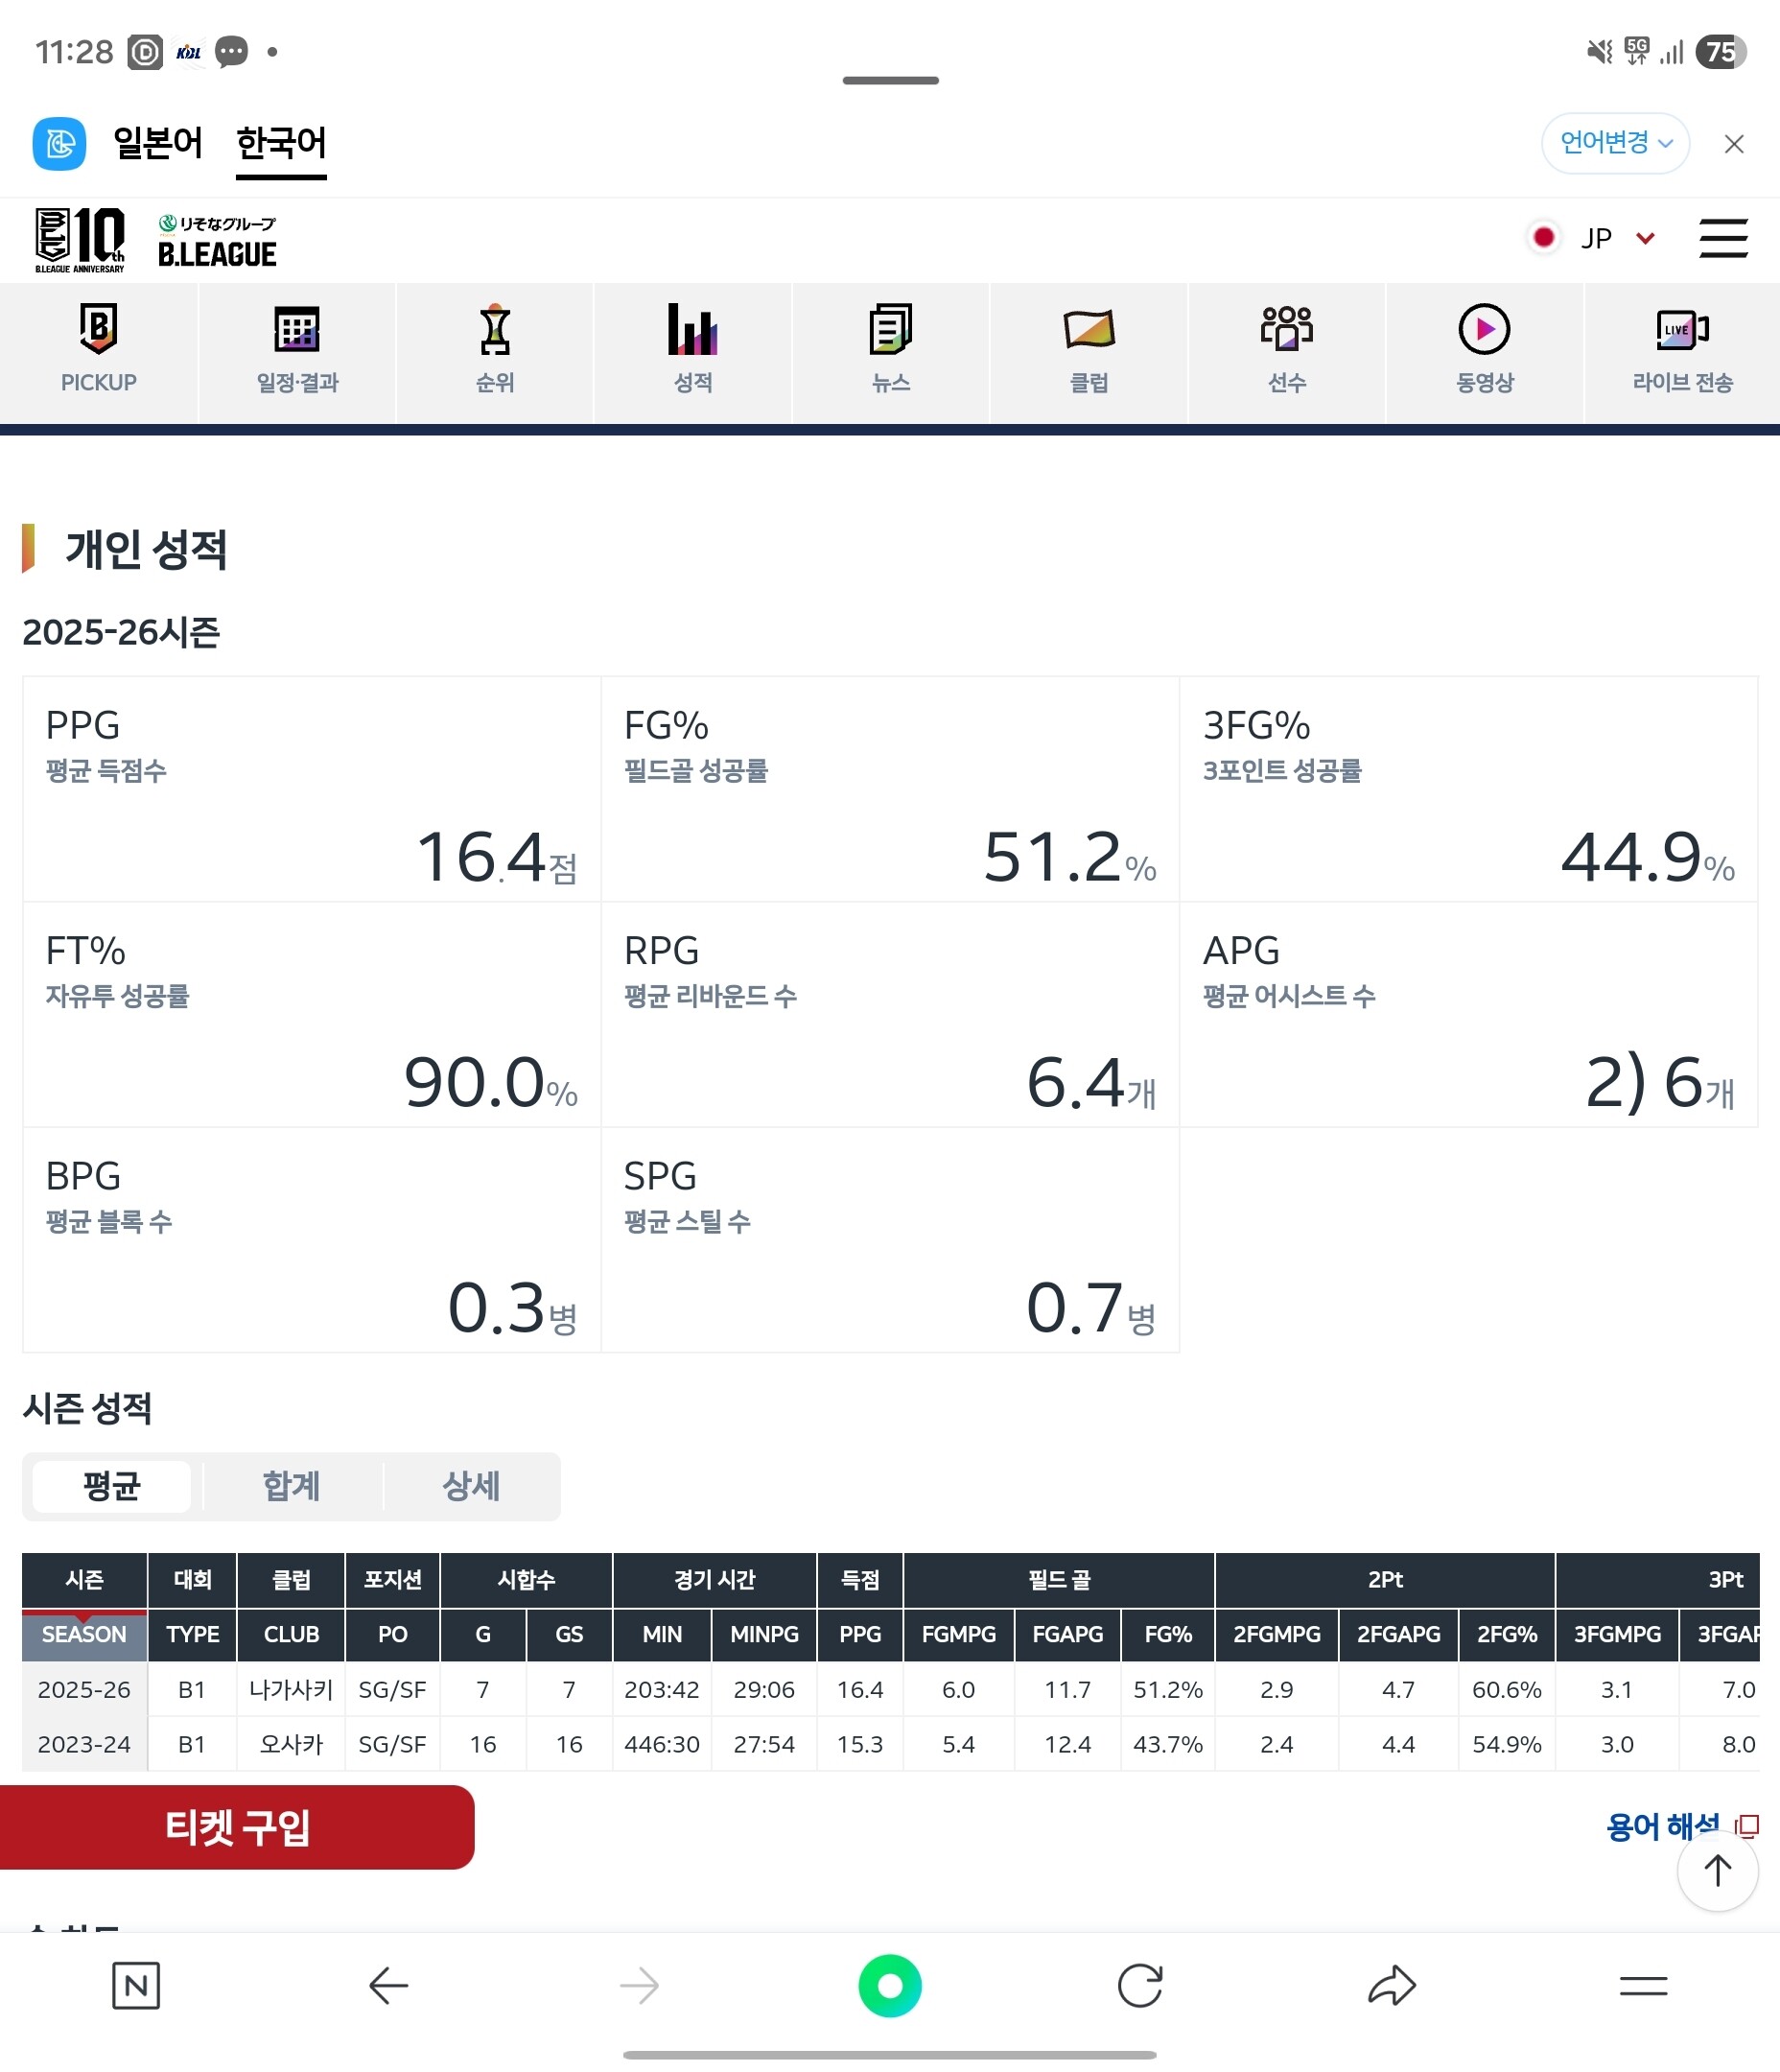Click the 51.2% field goal cell in table
This screenshot has height=2072, width=1780.
coord(1168,1689)
